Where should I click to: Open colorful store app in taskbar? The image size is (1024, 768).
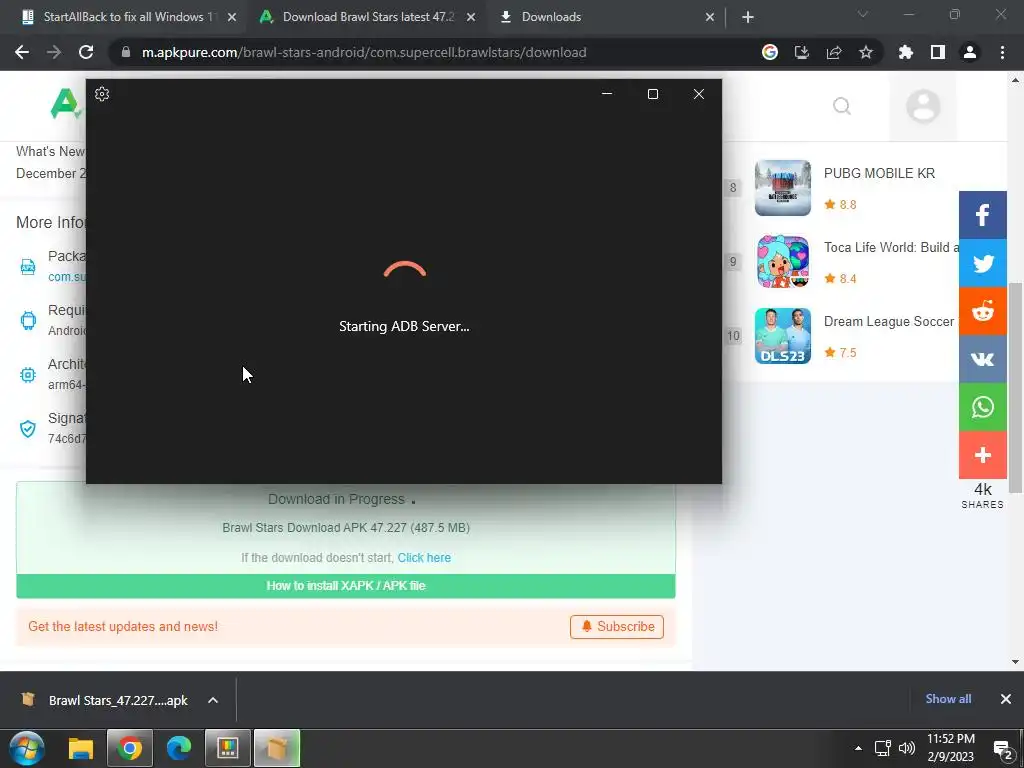227,748
